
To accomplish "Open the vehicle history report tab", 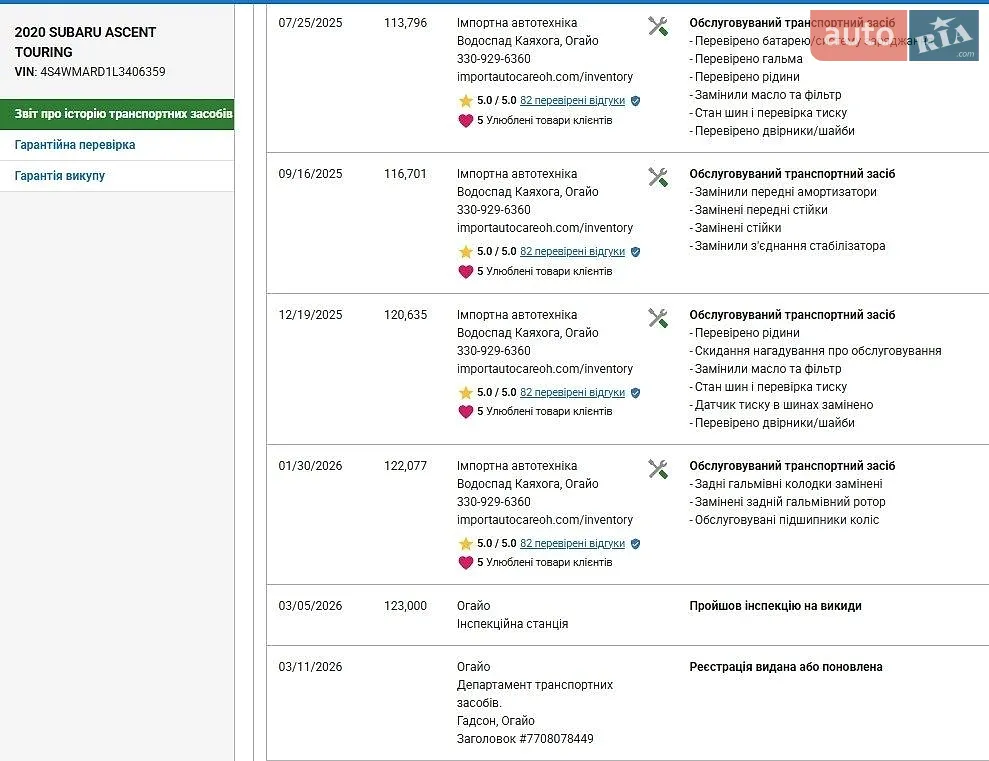I will pos(117,114).
